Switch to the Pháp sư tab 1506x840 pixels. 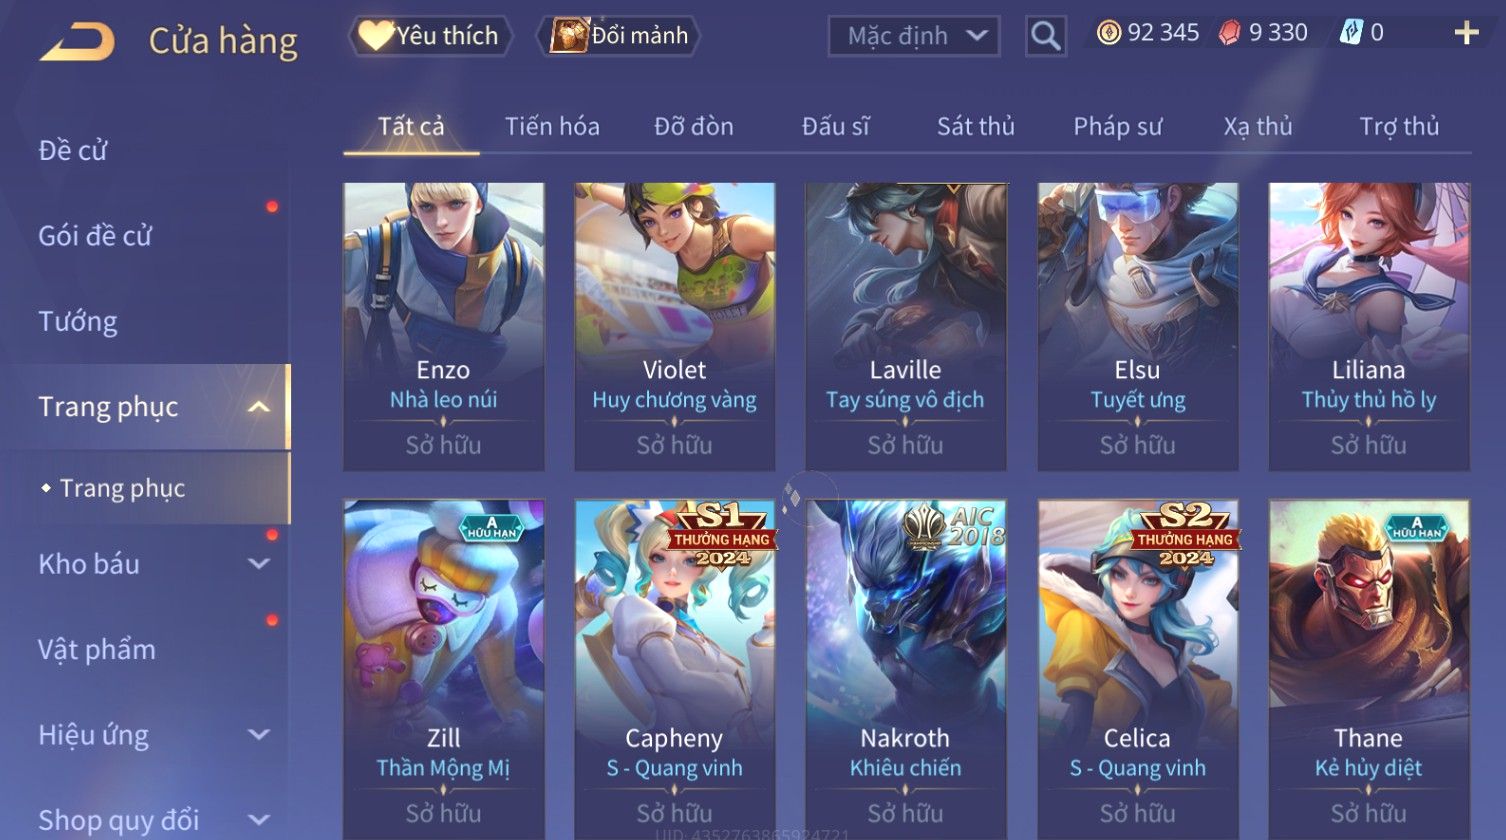coord(1118,126)
